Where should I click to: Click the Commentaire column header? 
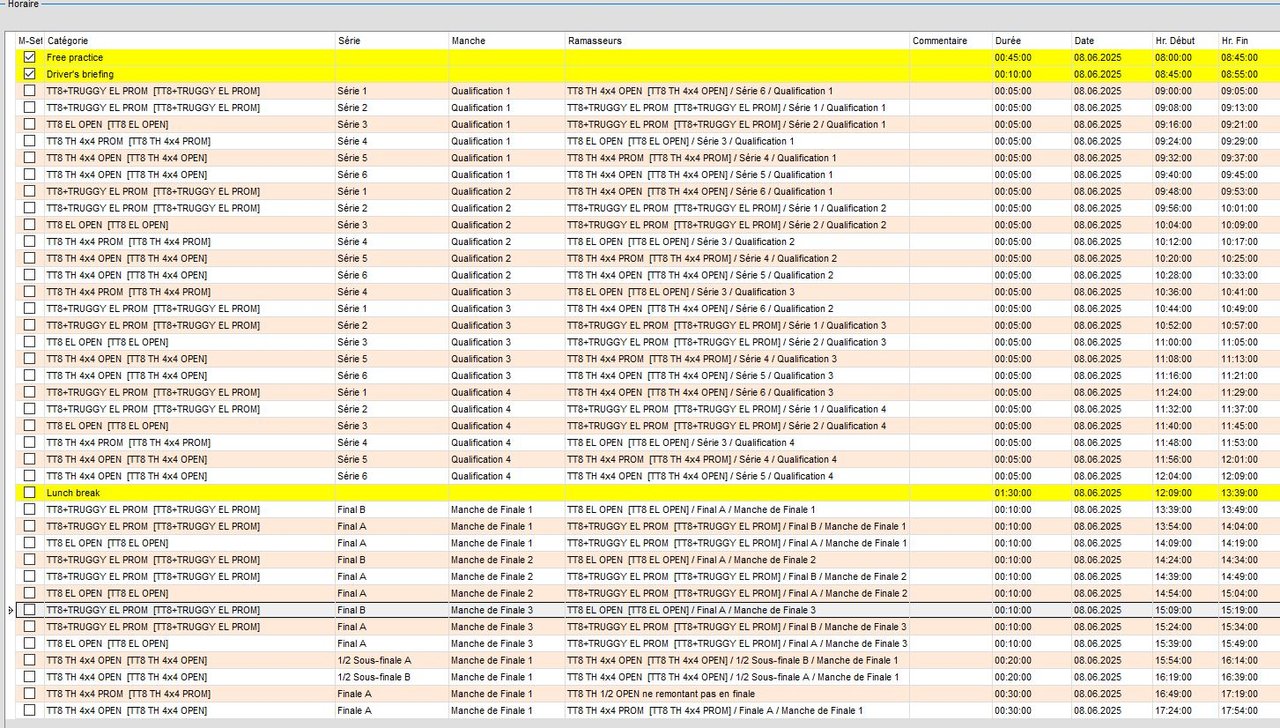[x=951, y=41]
